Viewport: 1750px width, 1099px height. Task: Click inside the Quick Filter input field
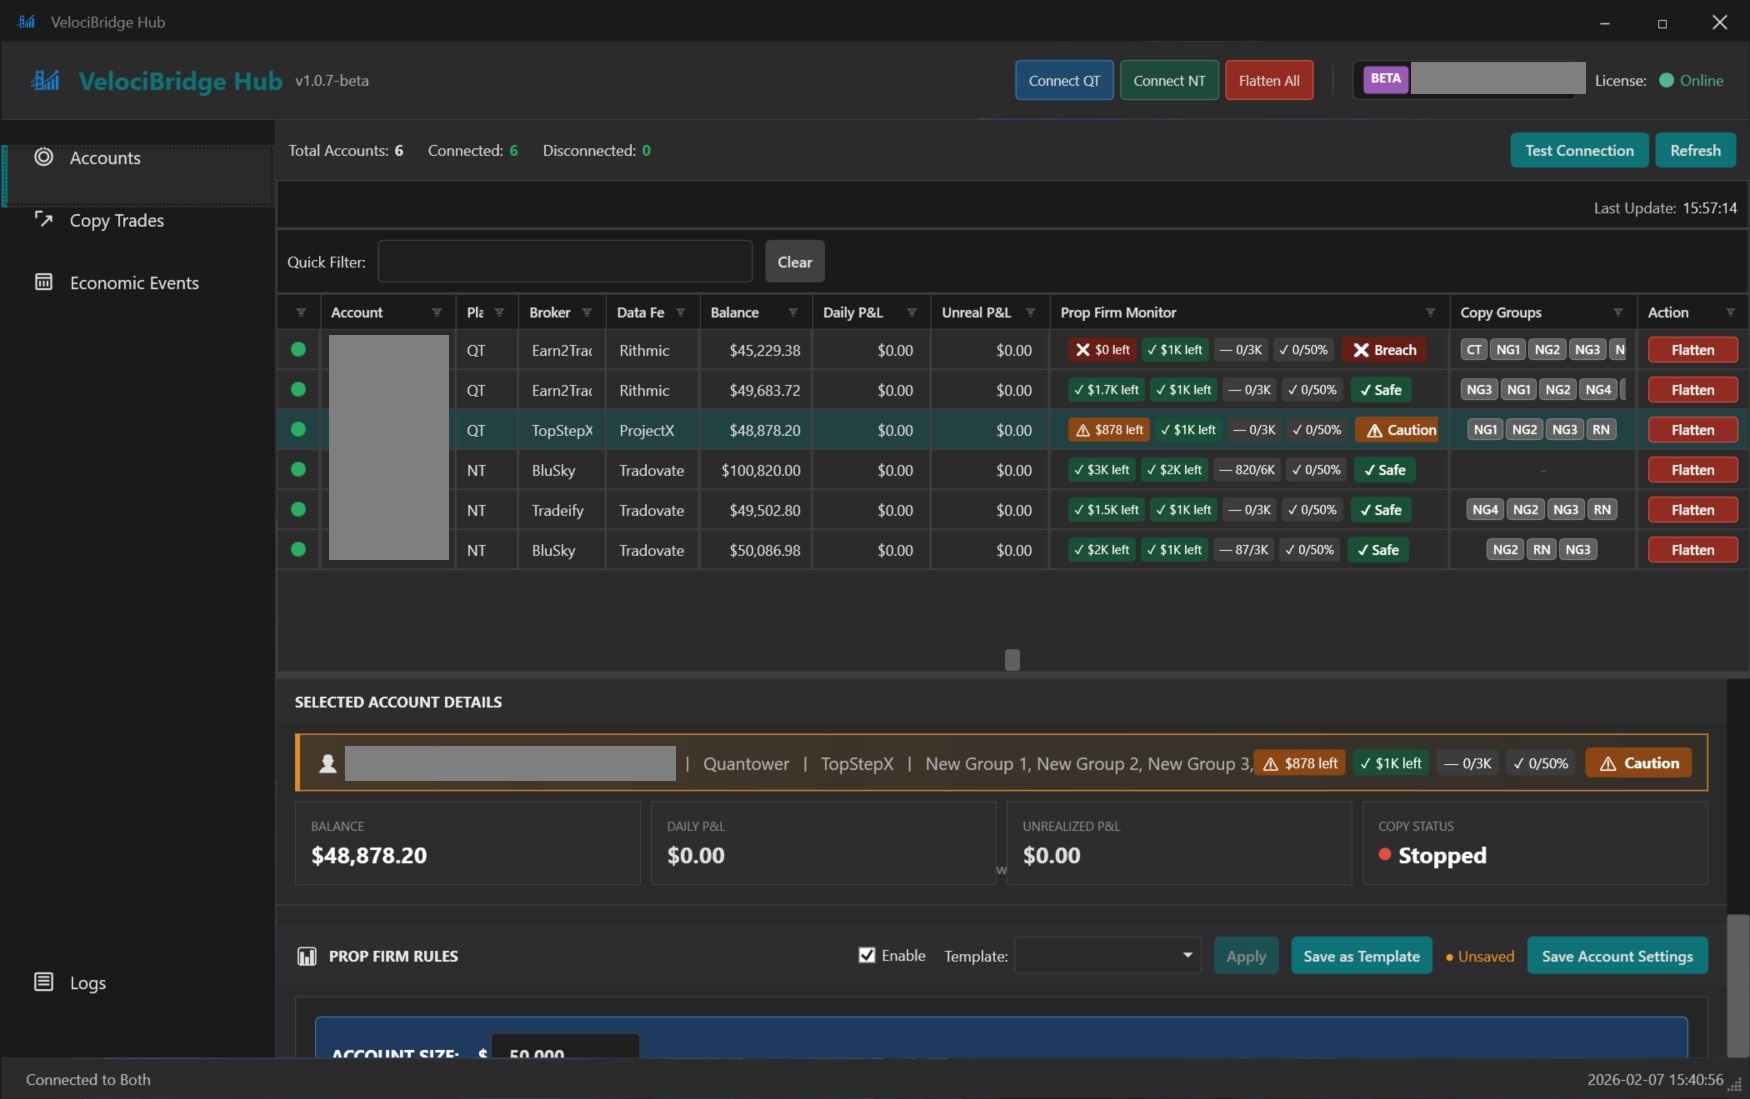click(565, 261)
